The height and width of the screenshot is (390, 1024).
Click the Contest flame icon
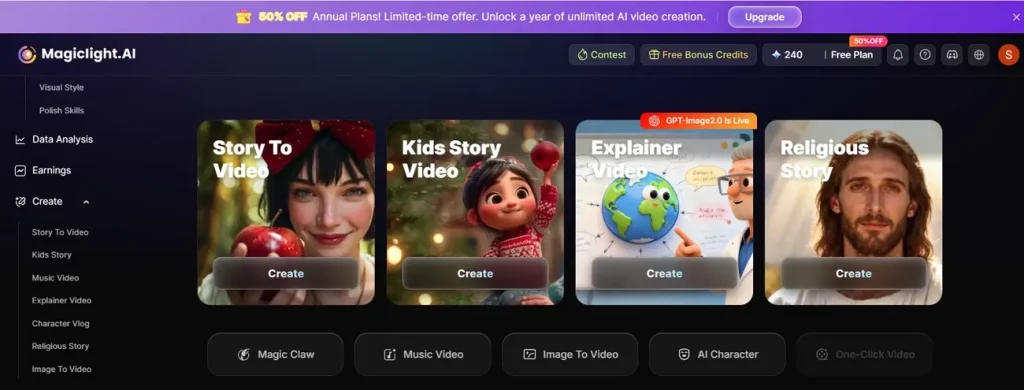click(583, 55)
